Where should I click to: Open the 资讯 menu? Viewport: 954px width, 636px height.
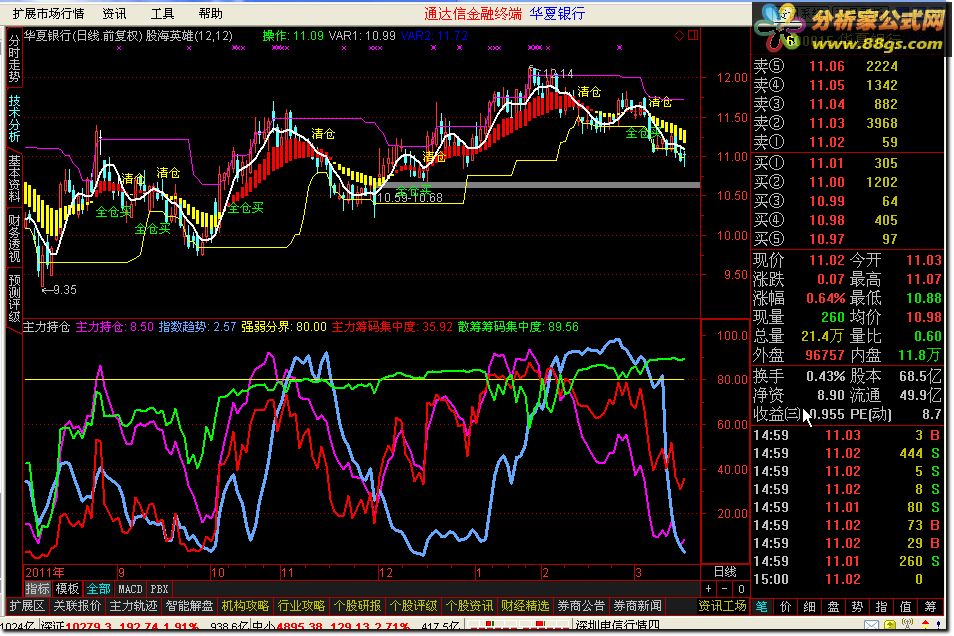(114, 13)
